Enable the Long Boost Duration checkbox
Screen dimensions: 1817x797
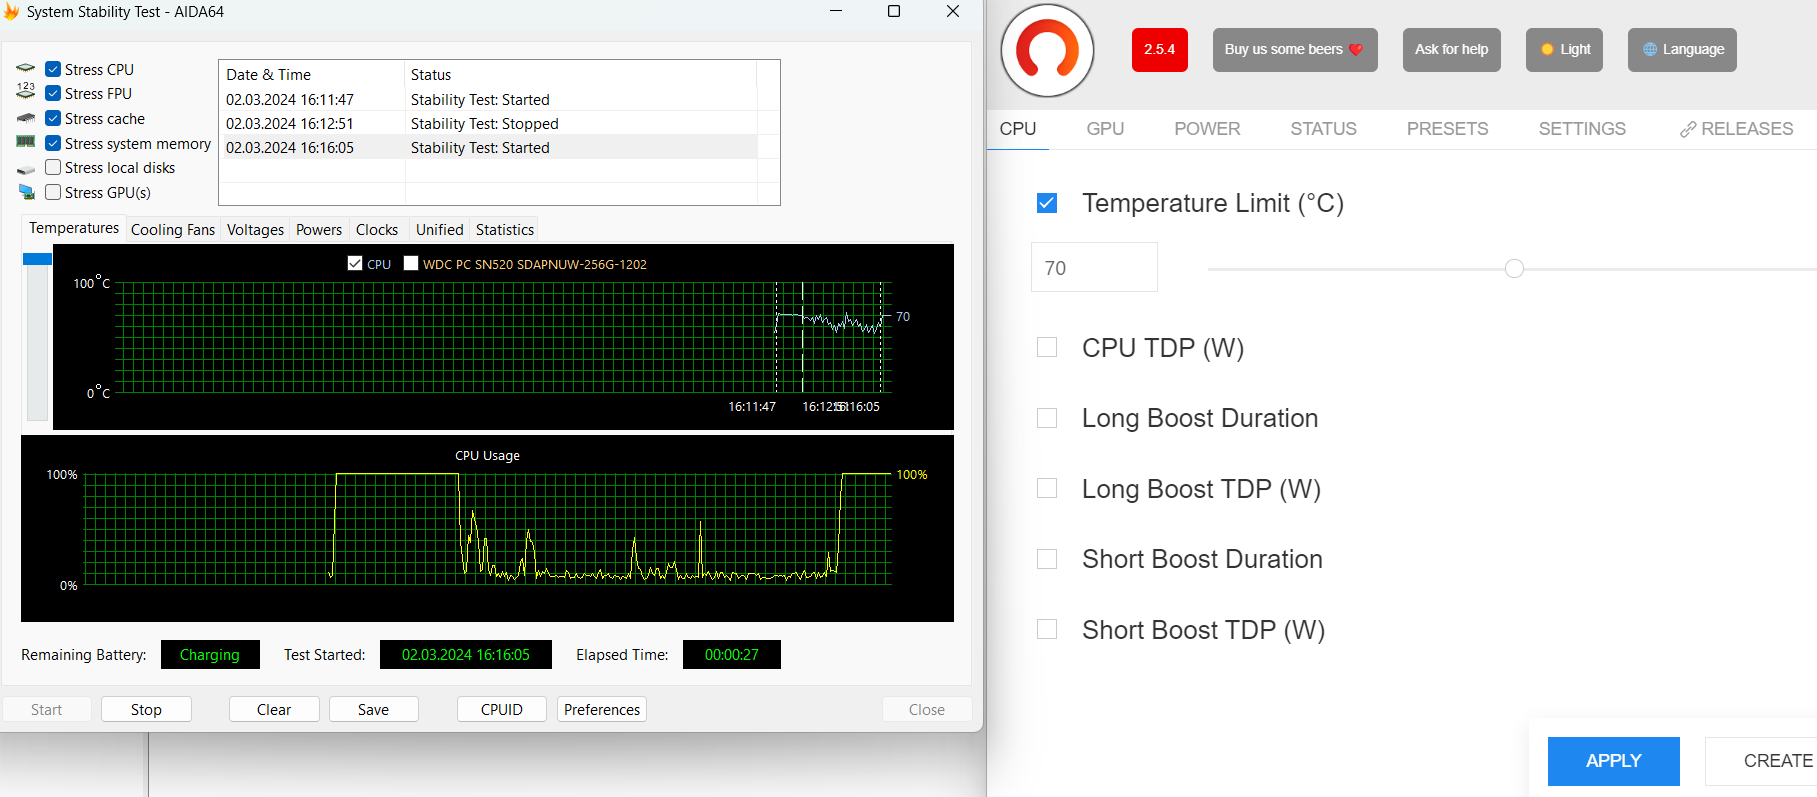tap(1047, 418)
